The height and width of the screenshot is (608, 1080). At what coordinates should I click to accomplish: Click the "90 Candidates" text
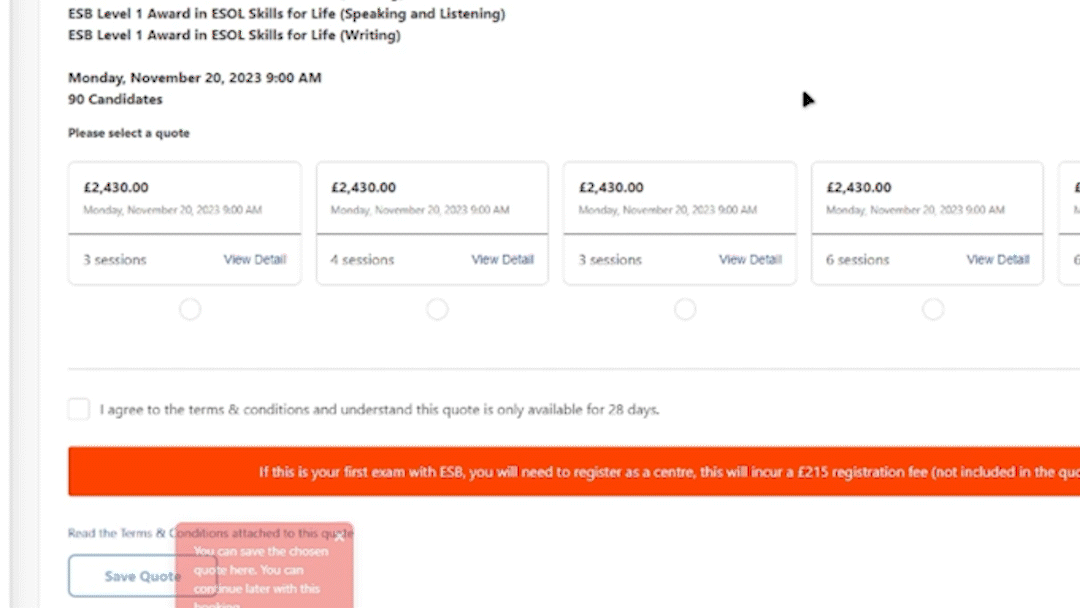click(115, 100)
